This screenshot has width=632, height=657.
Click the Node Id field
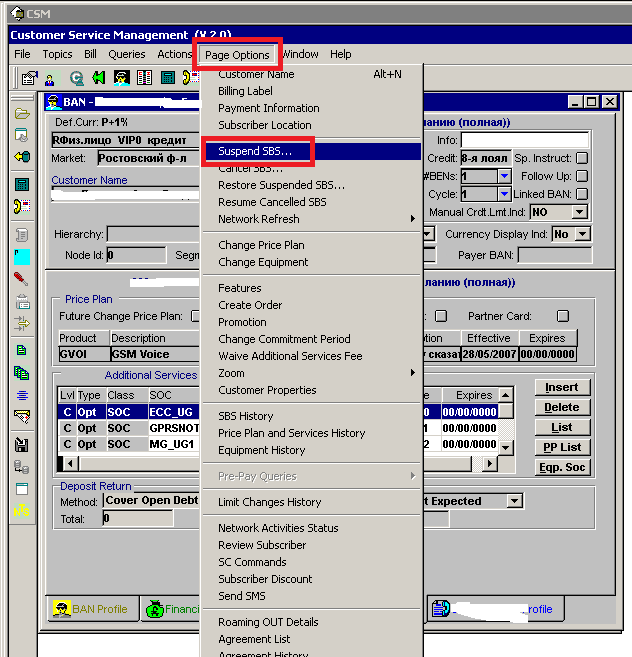click(x=136, y=255)
